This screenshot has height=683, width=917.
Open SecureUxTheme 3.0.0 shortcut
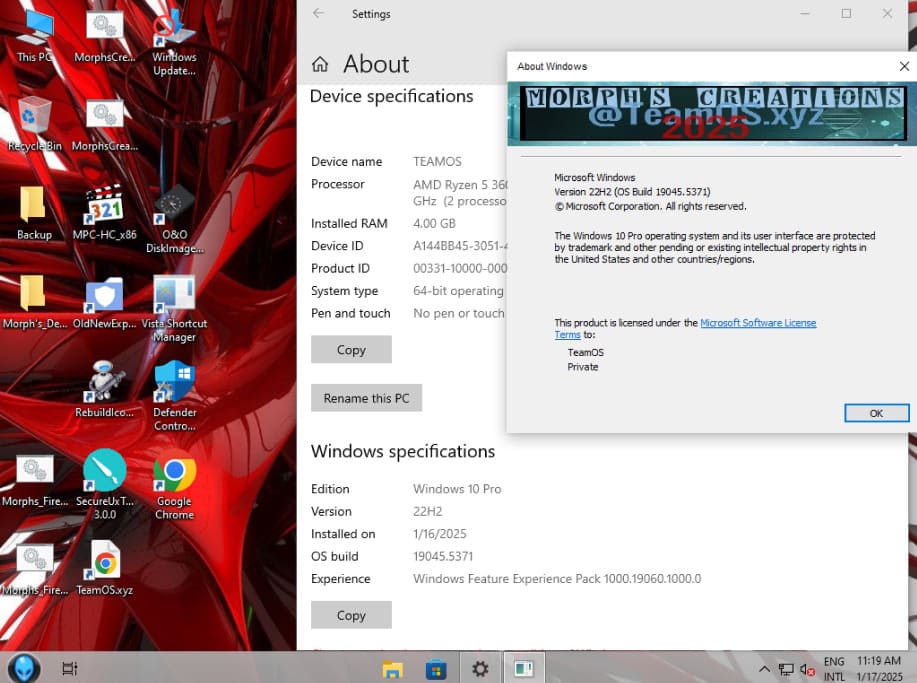tap(104, 484)
